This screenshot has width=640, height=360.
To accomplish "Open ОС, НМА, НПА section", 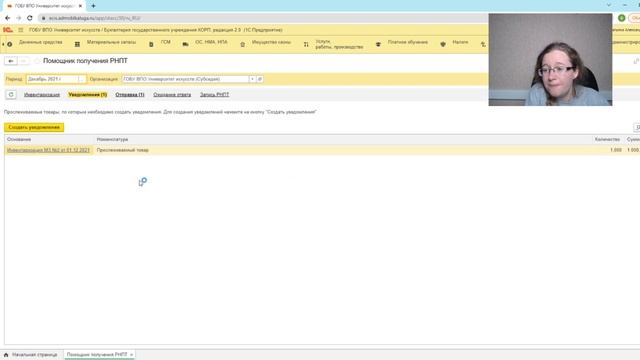I will click(211, 42).
